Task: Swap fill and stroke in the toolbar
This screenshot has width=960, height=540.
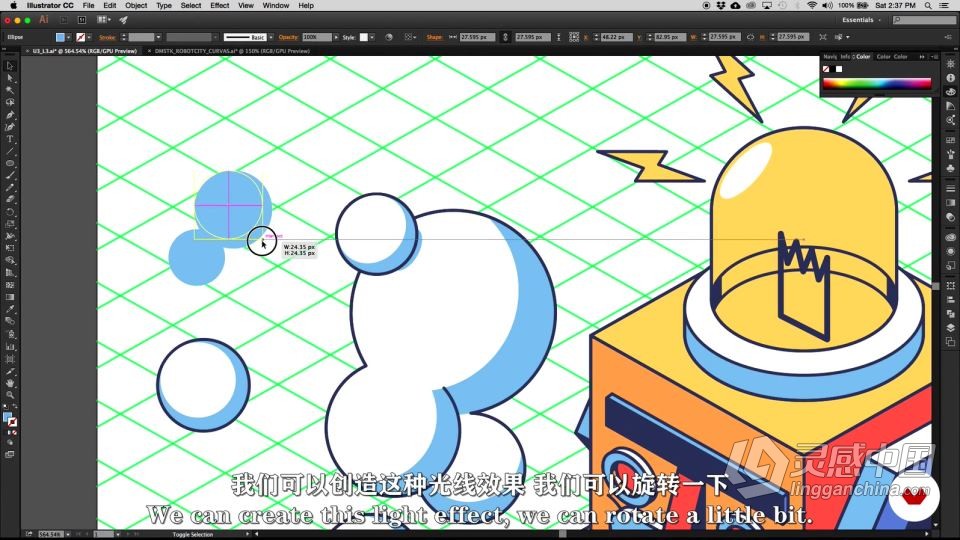Action: pos(15,407)
